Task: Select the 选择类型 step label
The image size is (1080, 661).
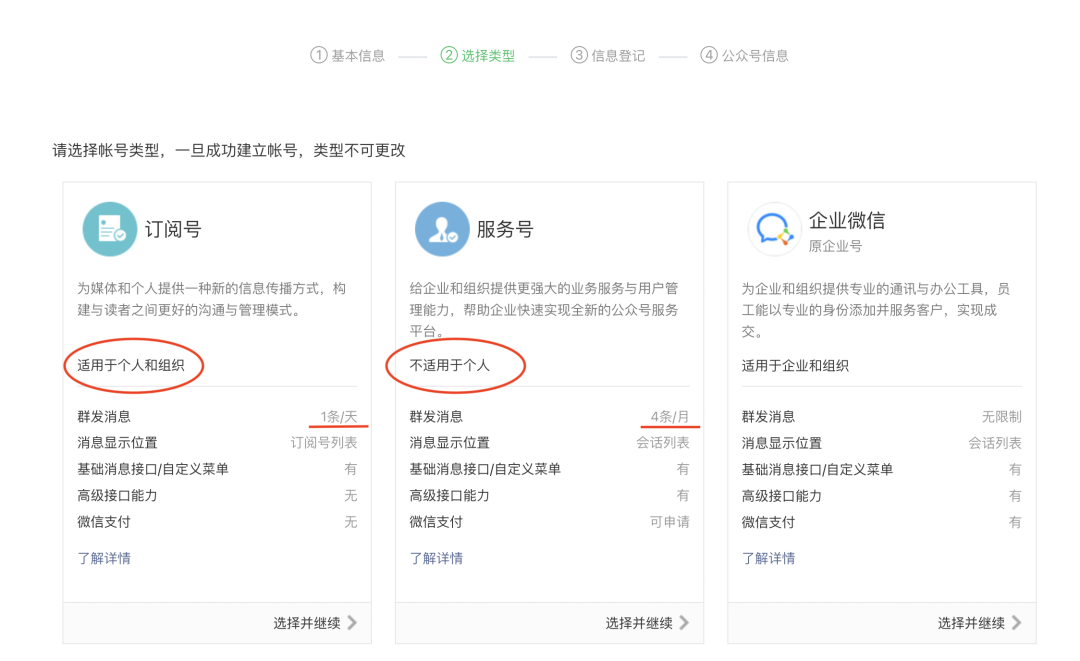Action: (488, 56)
